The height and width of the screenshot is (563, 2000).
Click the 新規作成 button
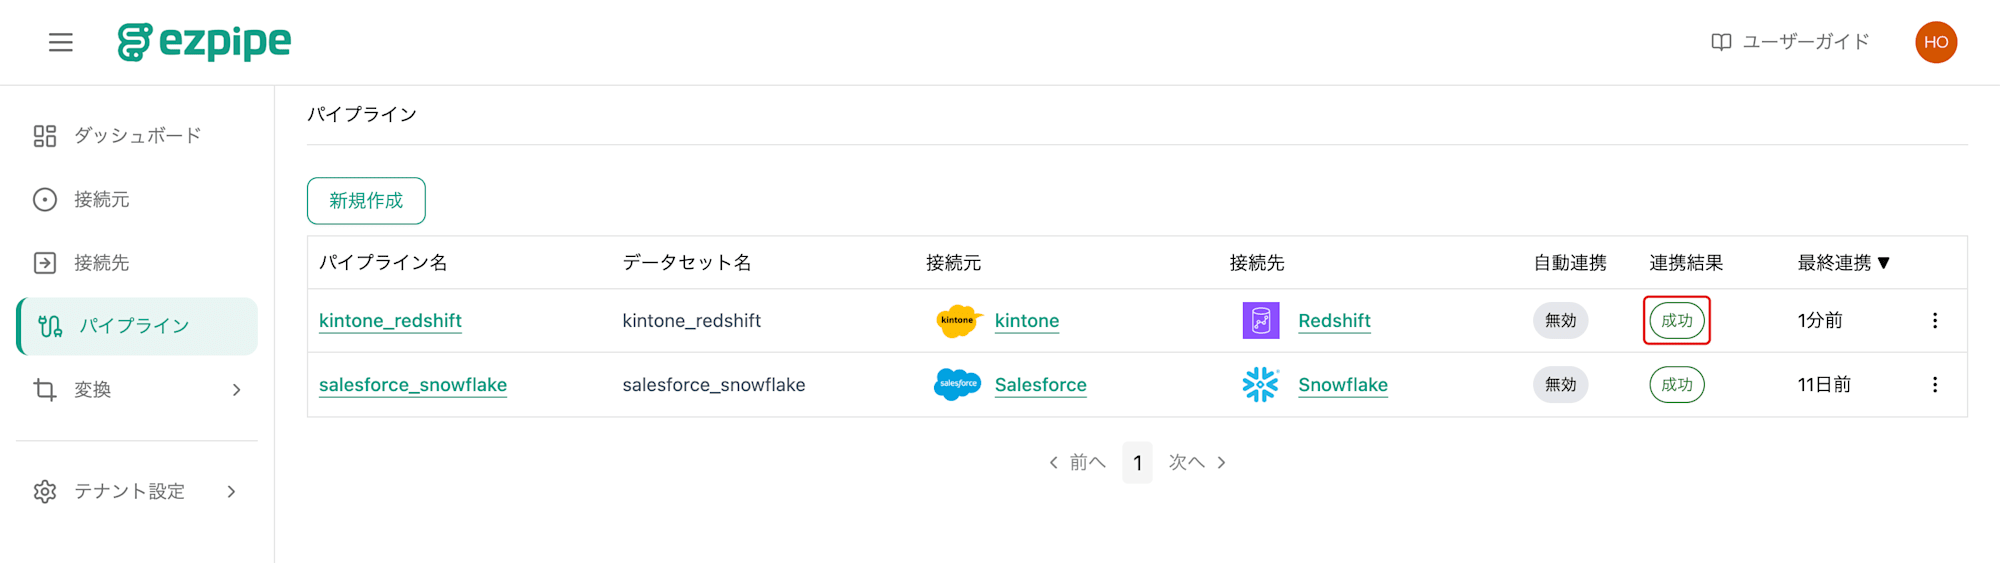coord(366,201)
